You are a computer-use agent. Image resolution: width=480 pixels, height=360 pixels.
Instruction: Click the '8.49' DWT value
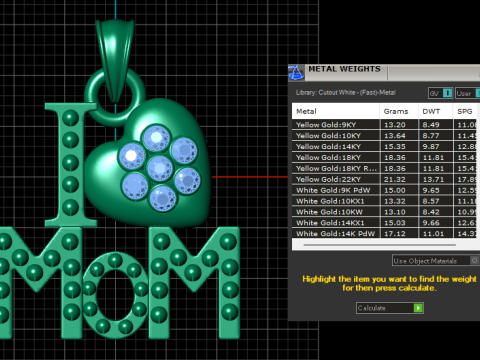tap(431, 125)
